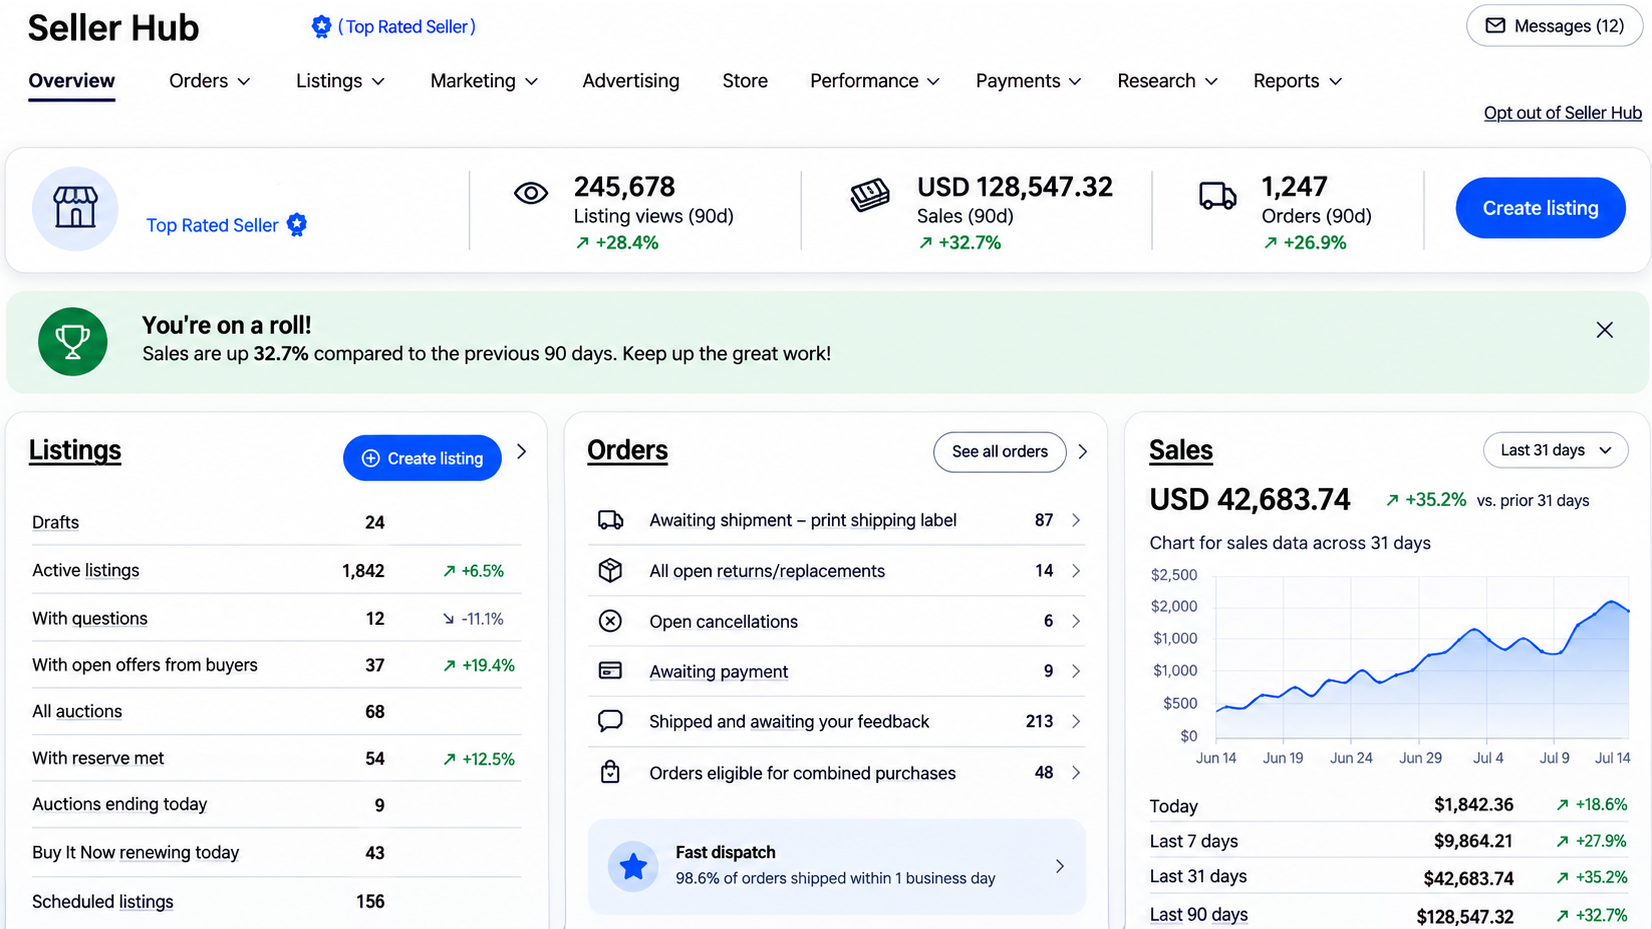Click the blue badge next to Top Rated Seller link
Image resolution: width=1652 pixels, height=929 pixels.
(x=297, y=225)
